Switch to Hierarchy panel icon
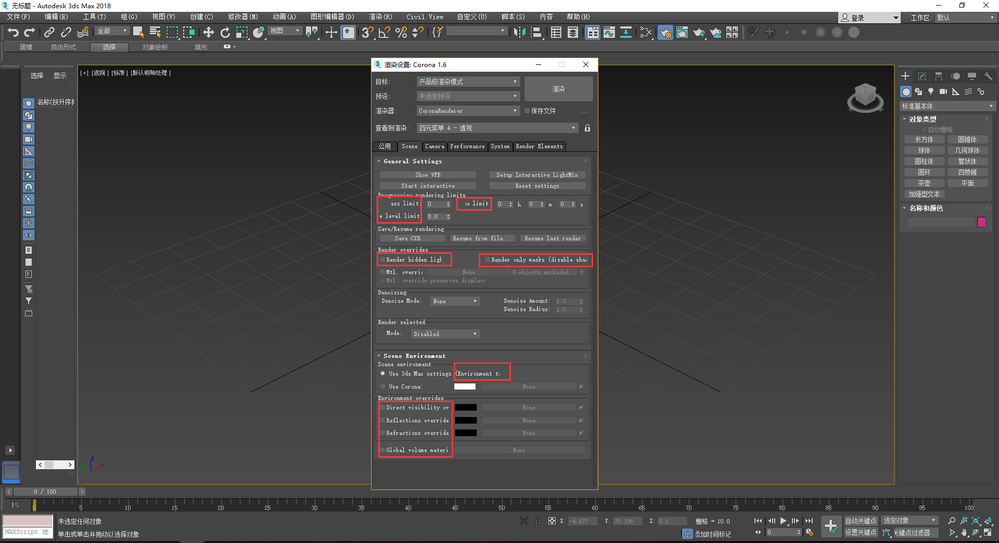The image size is (999, 543). tap(938, 76)
